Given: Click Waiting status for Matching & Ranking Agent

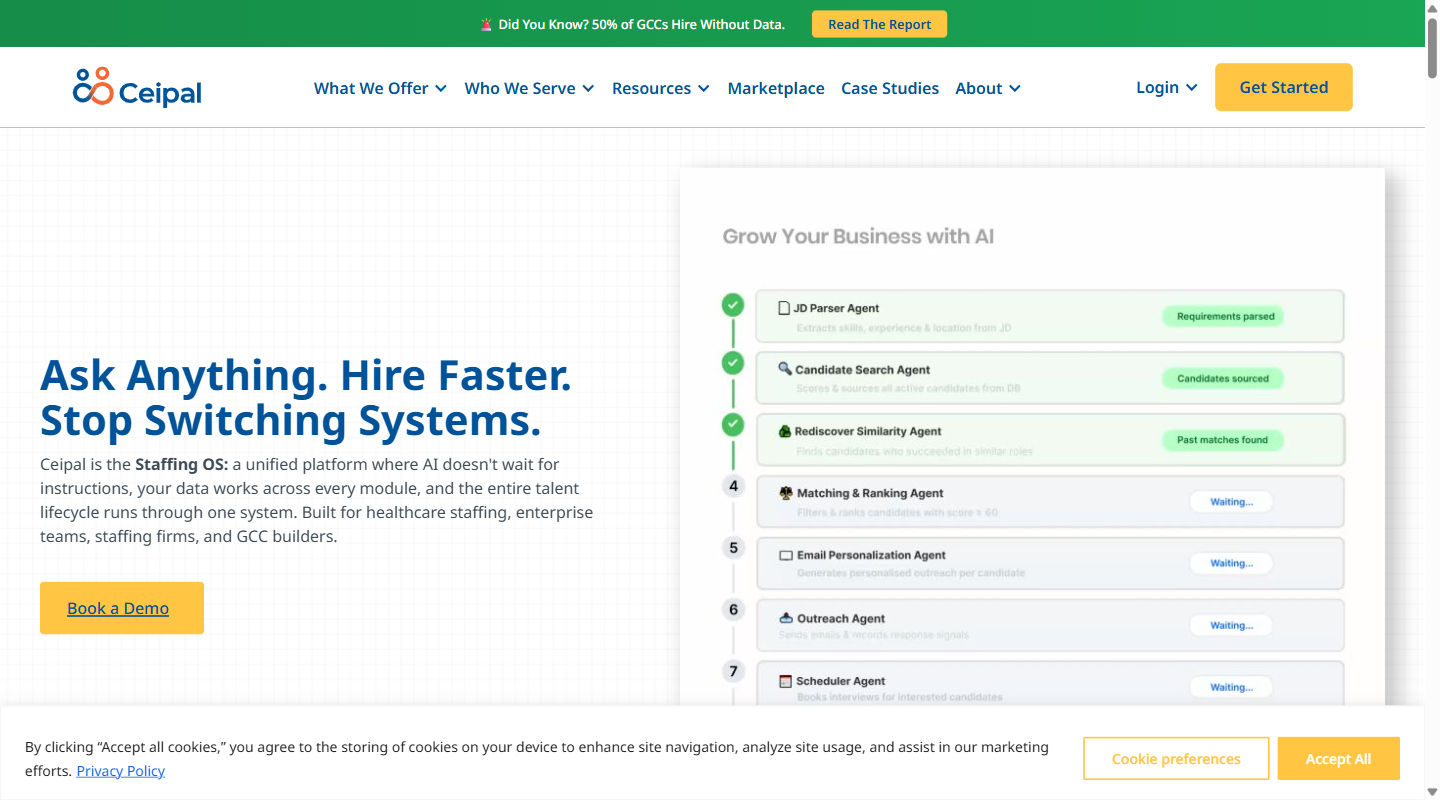Looking at the screenshot, I should tap(1231, 502).
